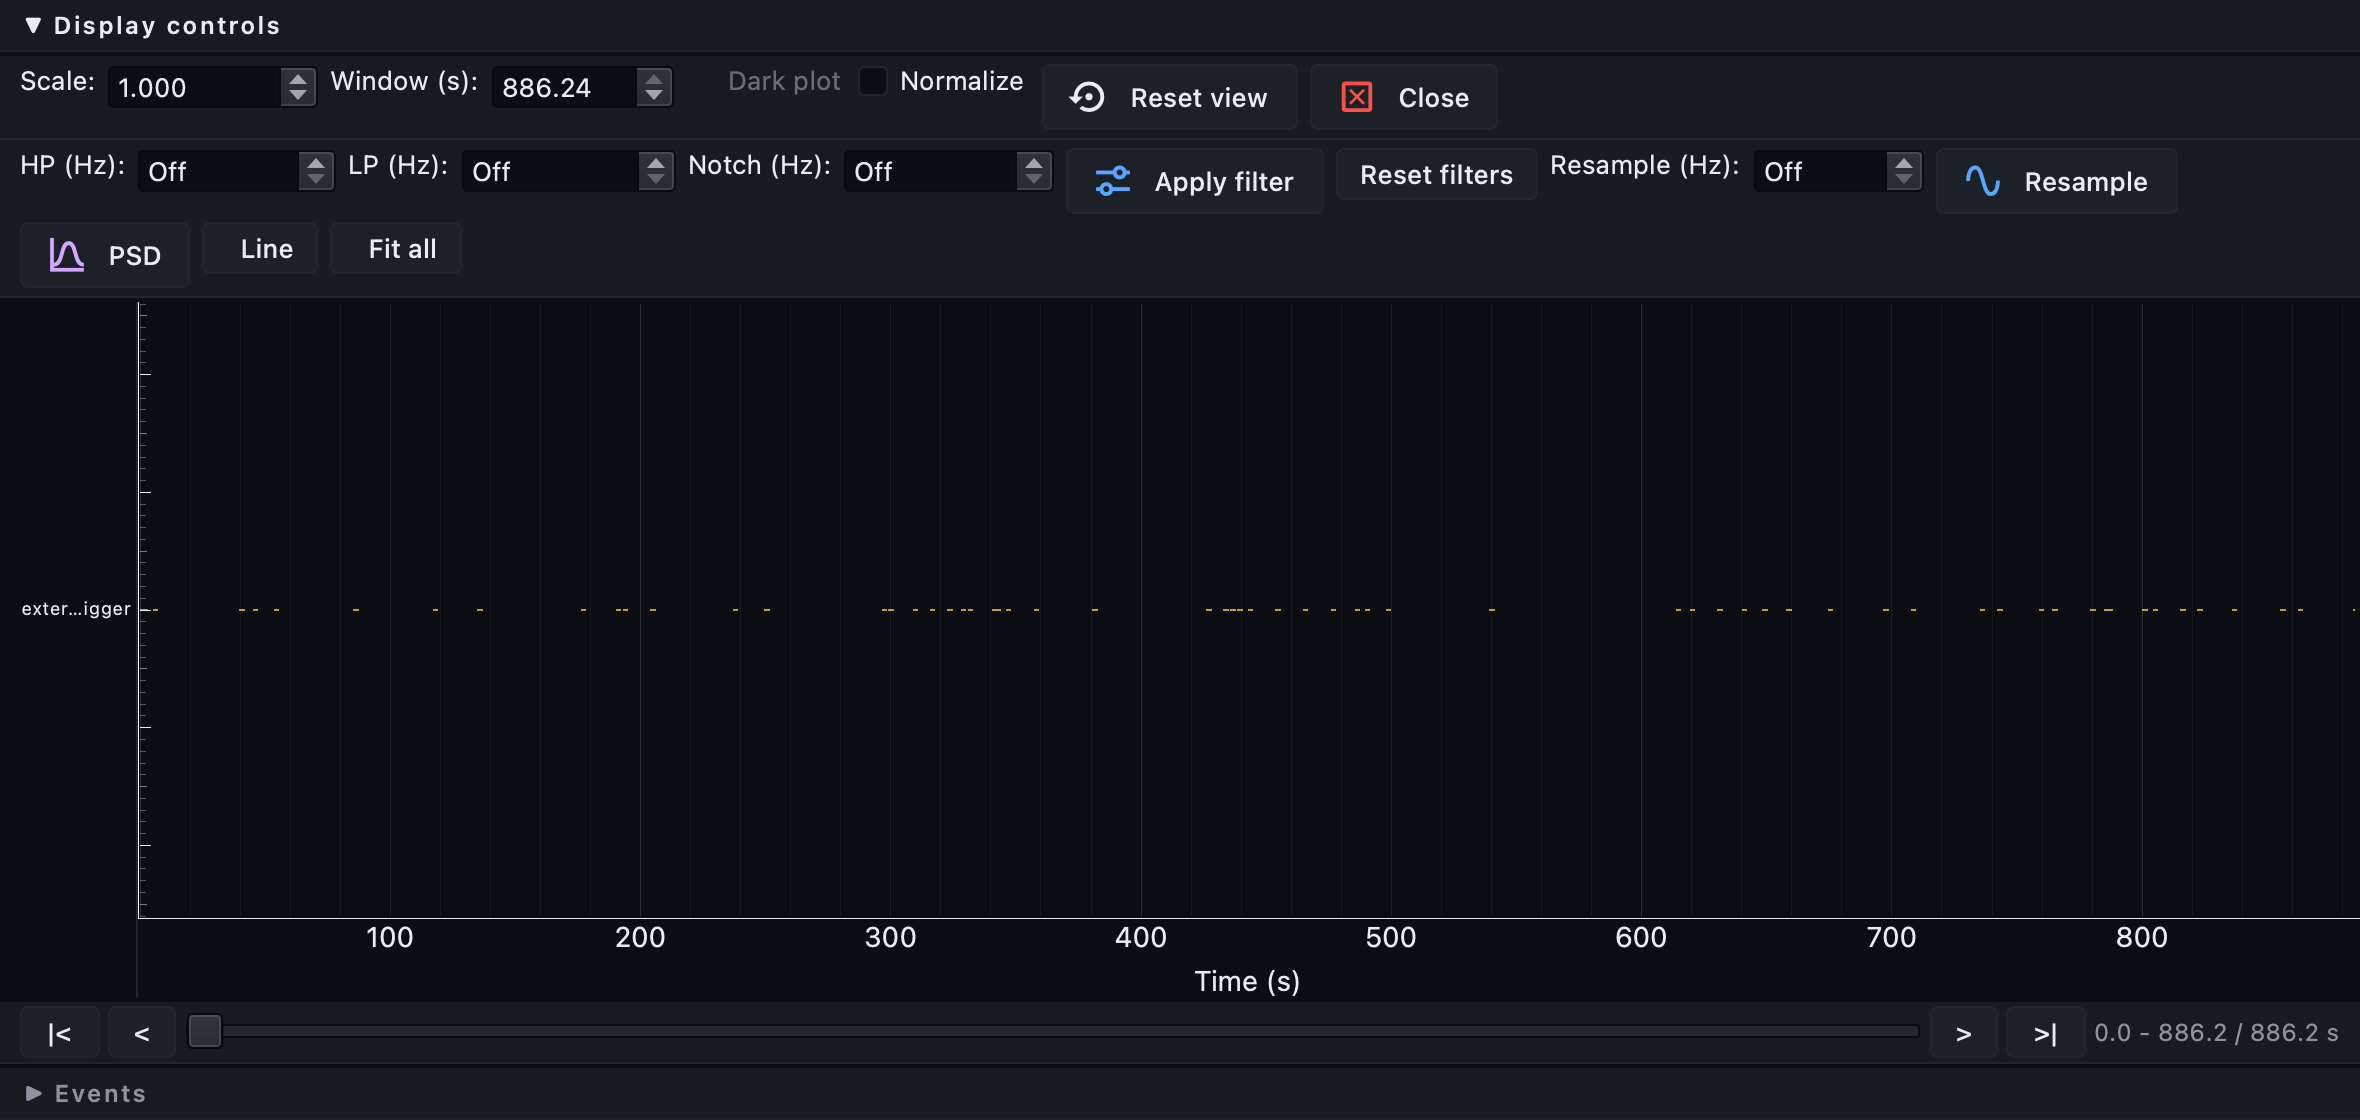The width and height of the screenshot is (2360, 1120).
Task: Click the time scrollbar handle
Action: (205, 1031)
